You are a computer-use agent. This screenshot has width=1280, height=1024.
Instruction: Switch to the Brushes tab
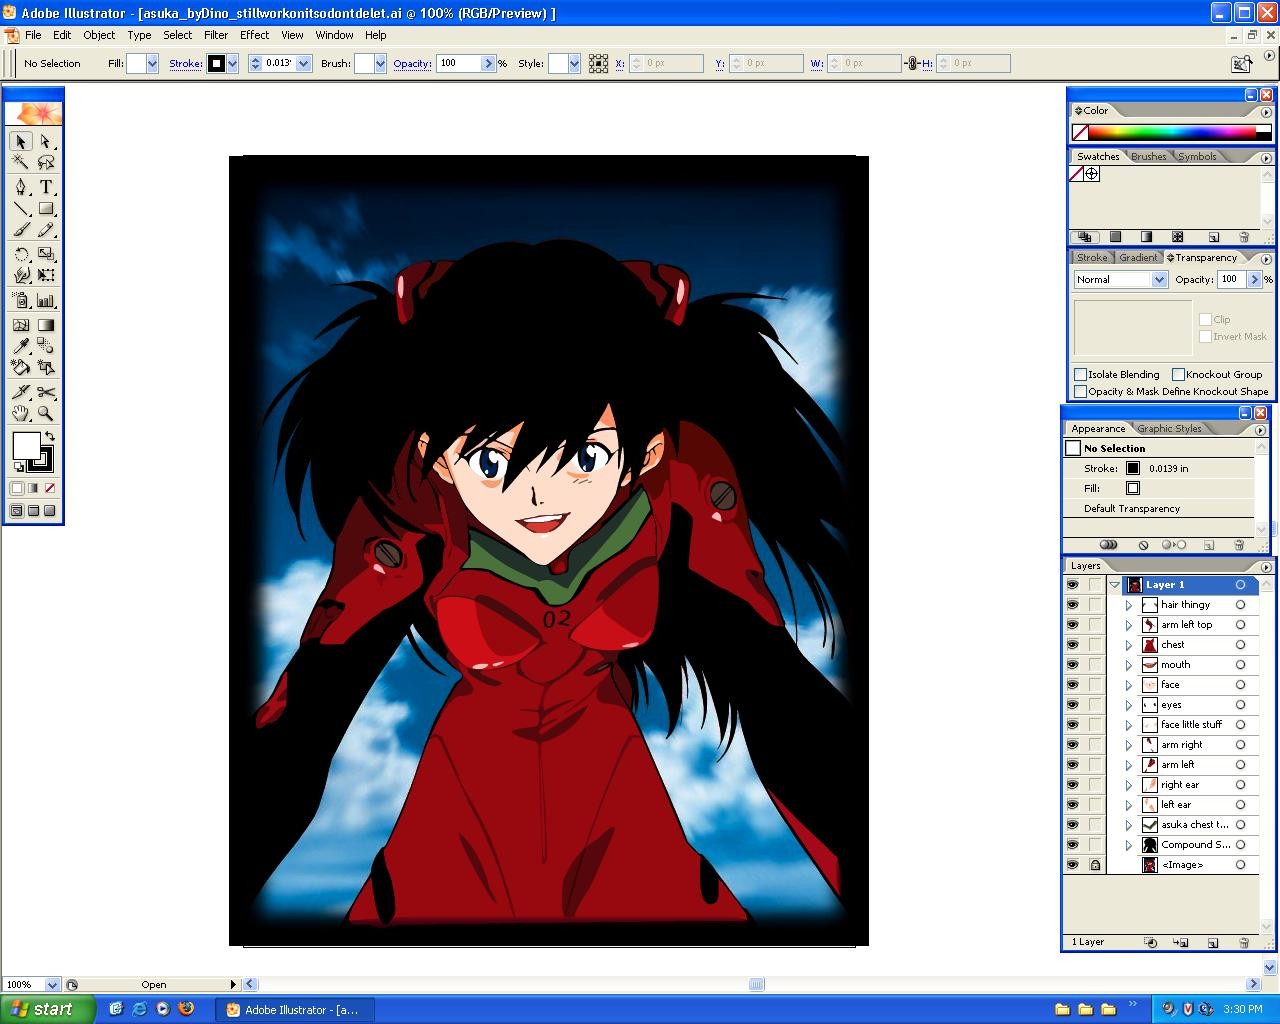coord(1149,157)
